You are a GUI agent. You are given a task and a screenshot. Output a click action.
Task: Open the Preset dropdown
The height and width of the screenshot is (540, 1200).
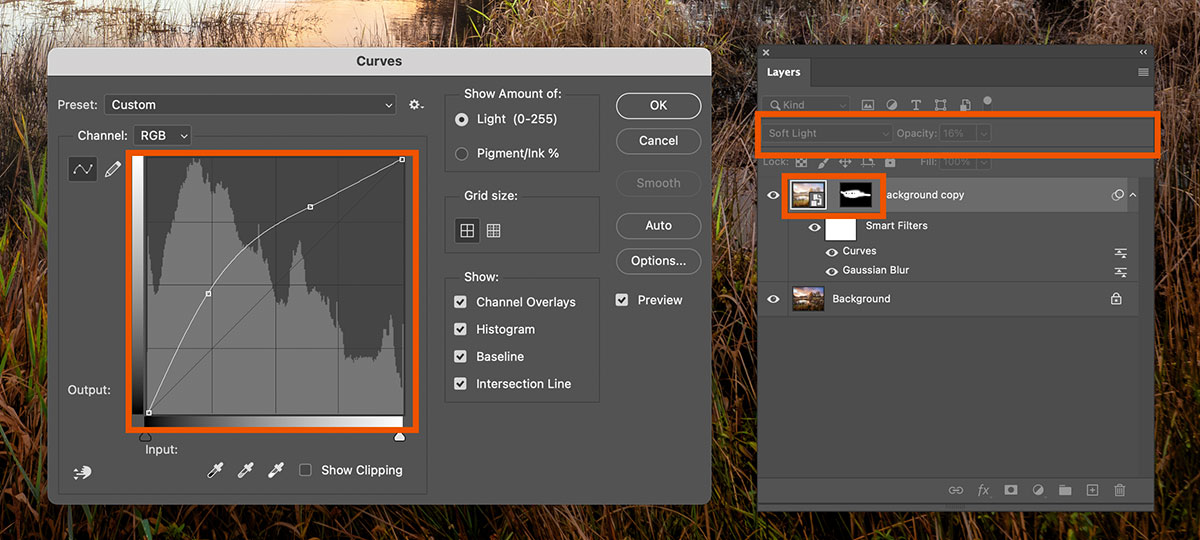click(252, 105)
